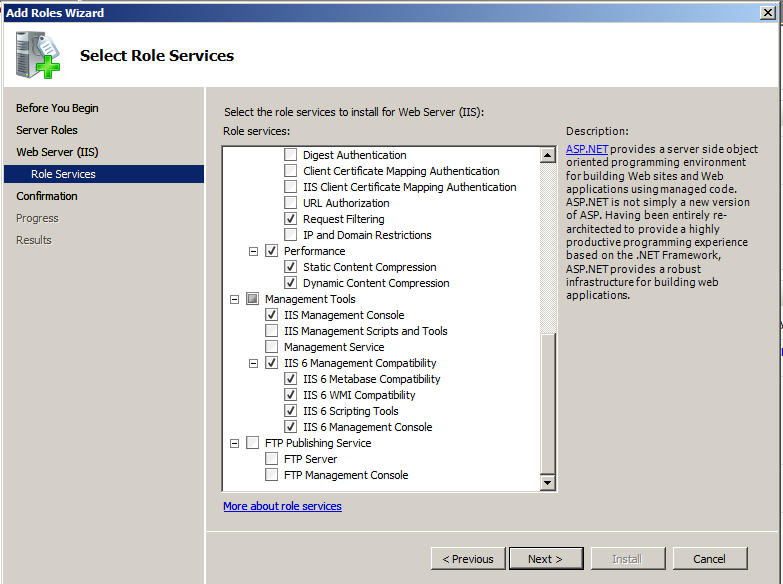The image size is (783, 584).
Task: Go to Server Roles step
Action: tap(46, 130)
